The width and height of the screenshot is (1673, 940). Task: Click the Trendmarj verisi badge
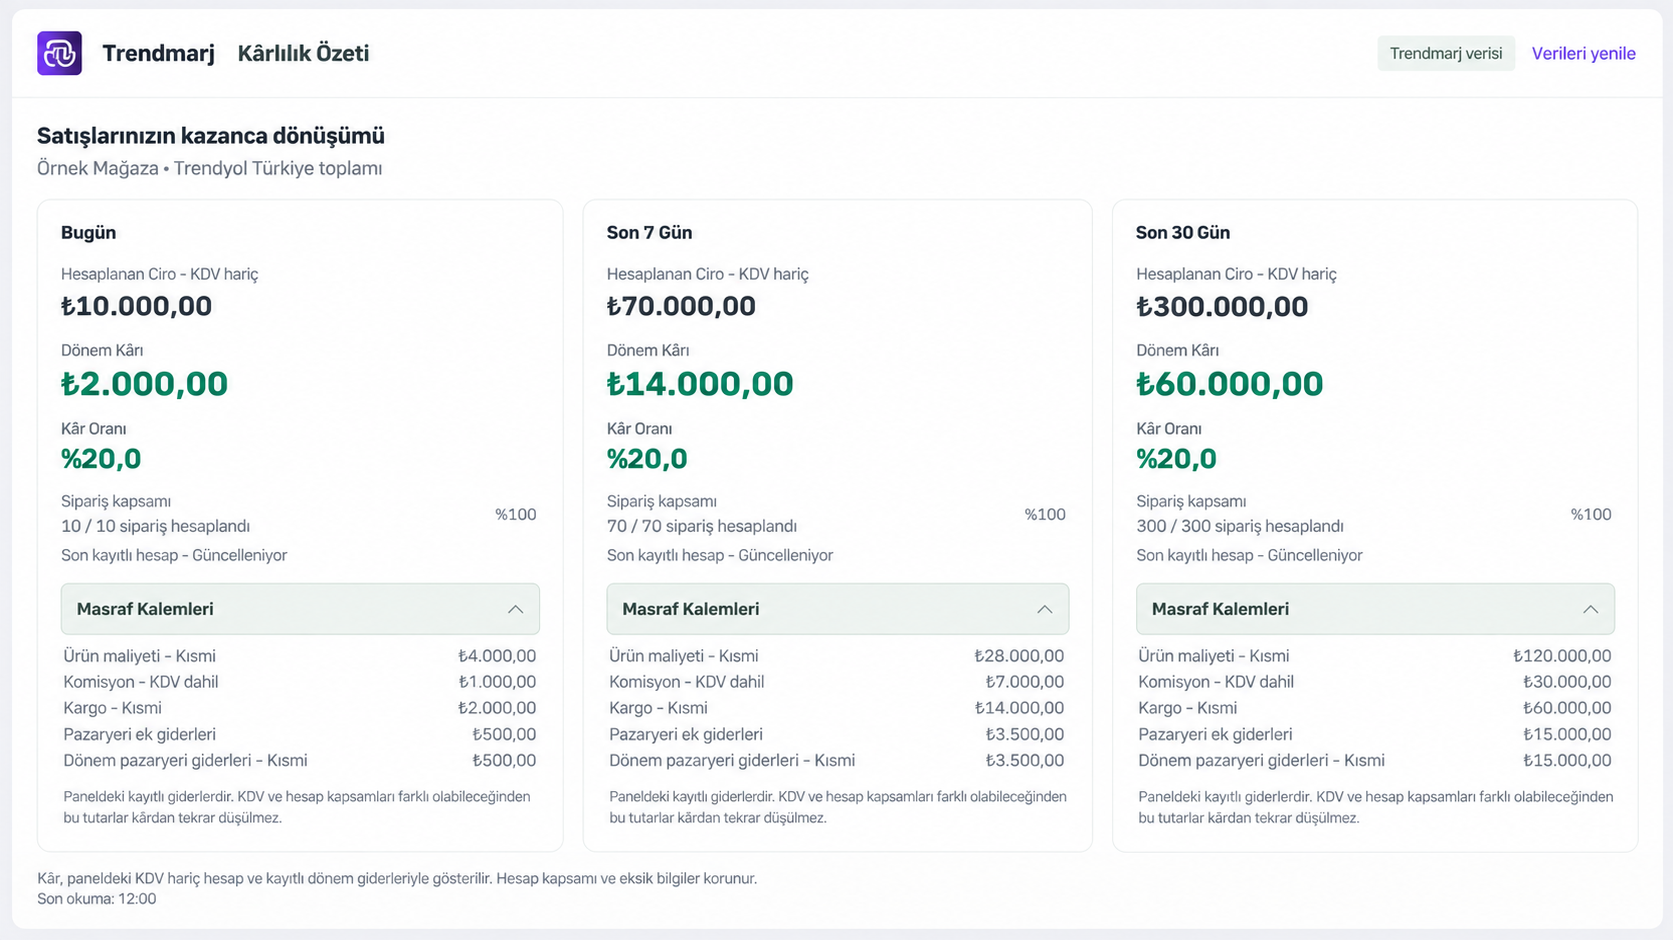[x=1446, y=53]
